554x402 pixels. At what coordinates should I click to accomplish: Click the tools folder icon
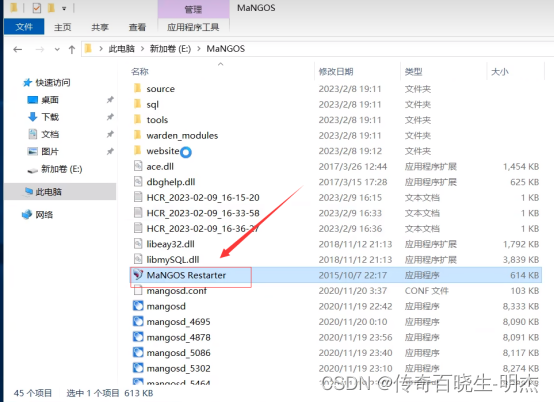coord(138,119)
